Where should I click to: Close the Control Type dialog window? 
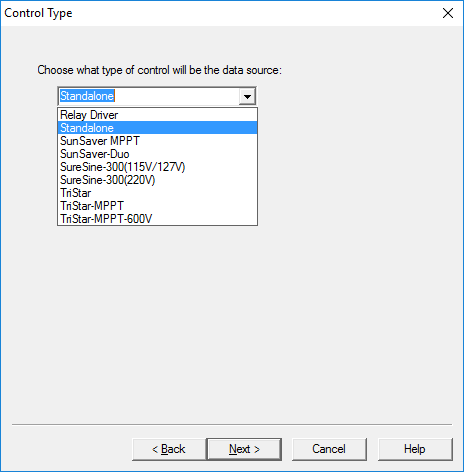448,13
